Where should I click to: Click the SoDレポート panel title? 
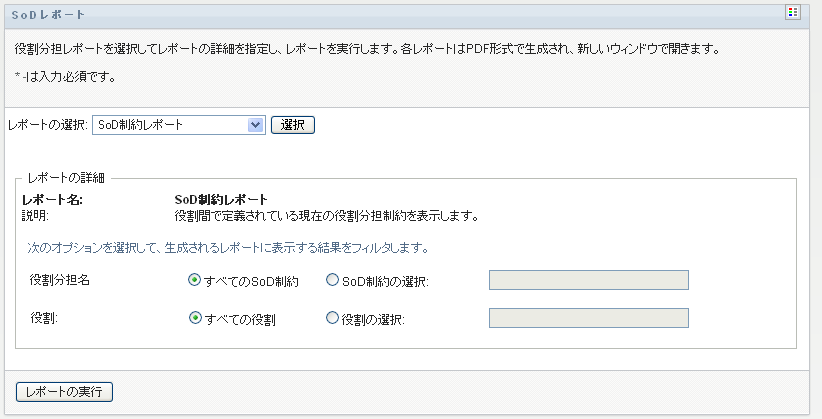[49, 15]
